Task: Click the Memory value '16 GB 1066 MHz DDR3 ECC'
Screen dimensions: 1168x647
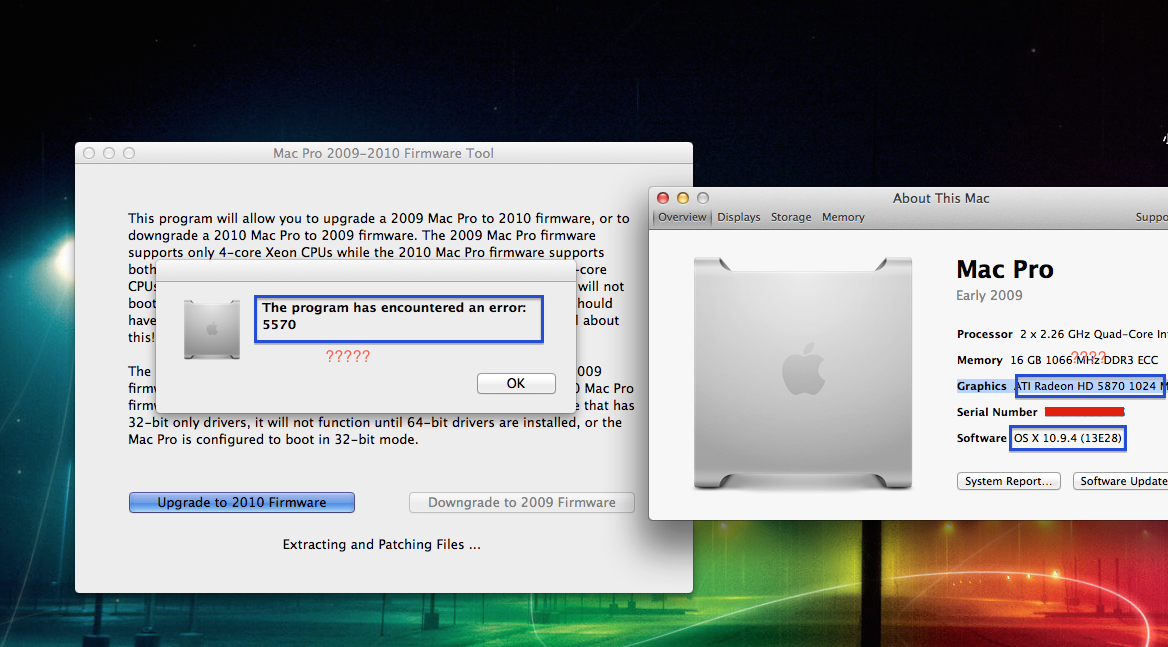Action: pos(1084,360)
